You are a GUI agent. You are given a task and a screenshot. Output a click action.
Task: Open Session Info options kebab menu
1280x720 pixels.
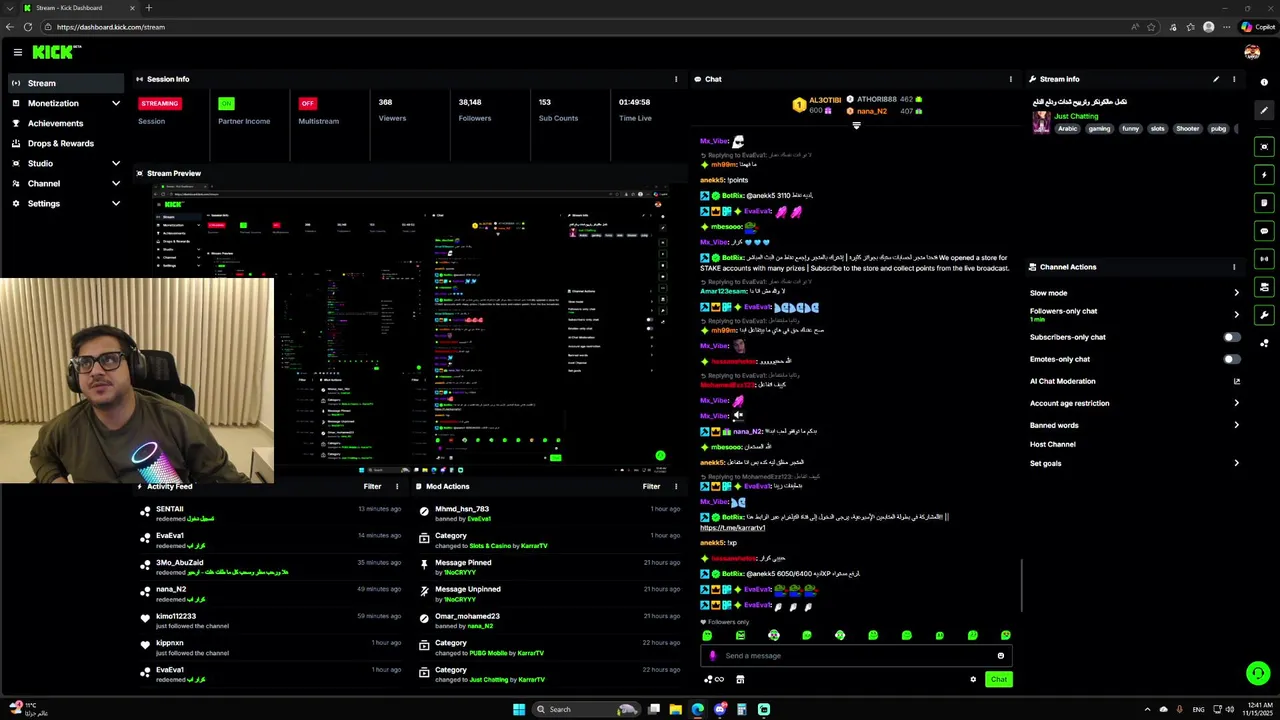(676, 79)
